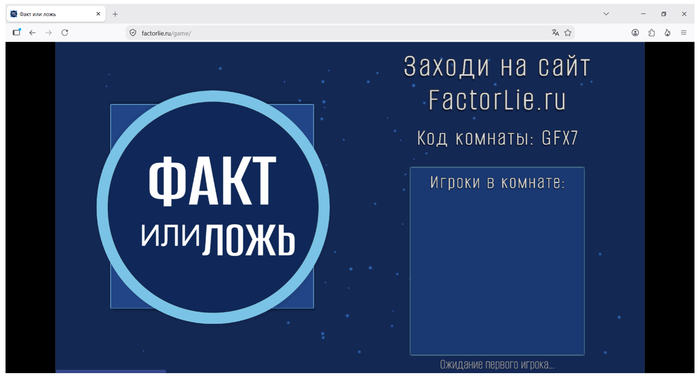
Task: Click the browser forward arrow
Action: pyautogui.click(x=48, y=33)
